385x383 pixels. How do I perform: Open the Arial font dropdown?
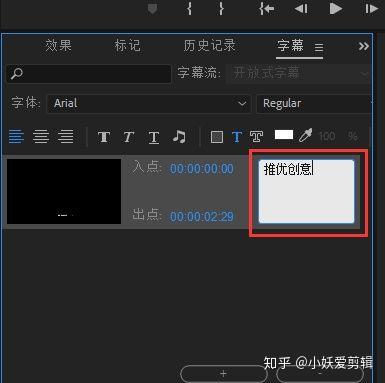(149, 103)
